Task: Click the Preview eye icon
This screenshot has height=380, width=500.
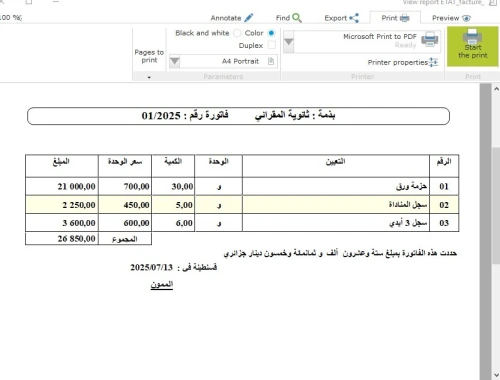Action: [466, 18]
